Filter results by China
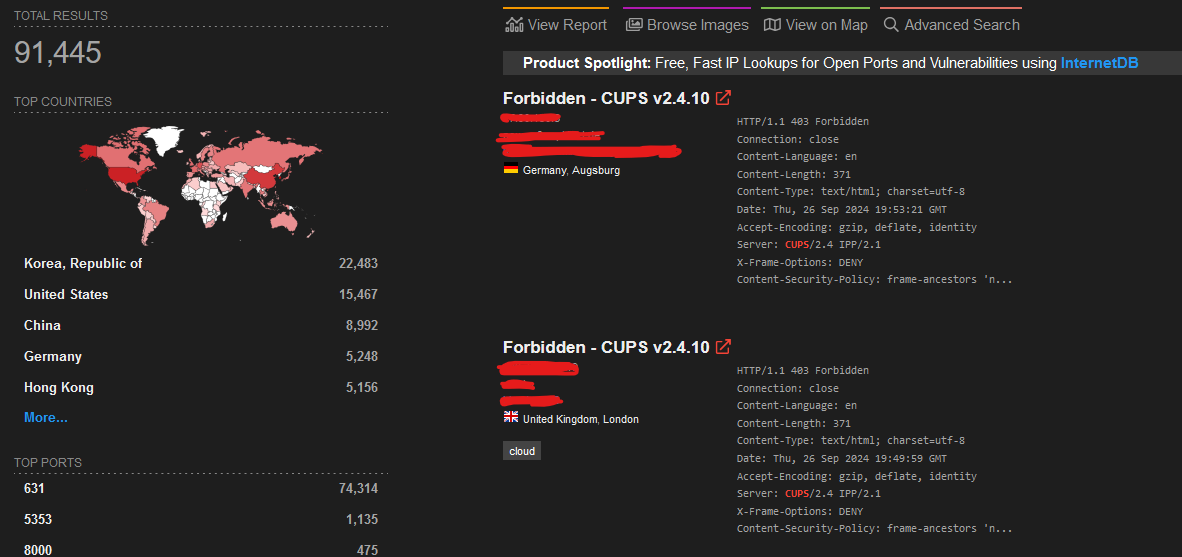Viewport: 1182px width, 557px height. tap(42, 326)
